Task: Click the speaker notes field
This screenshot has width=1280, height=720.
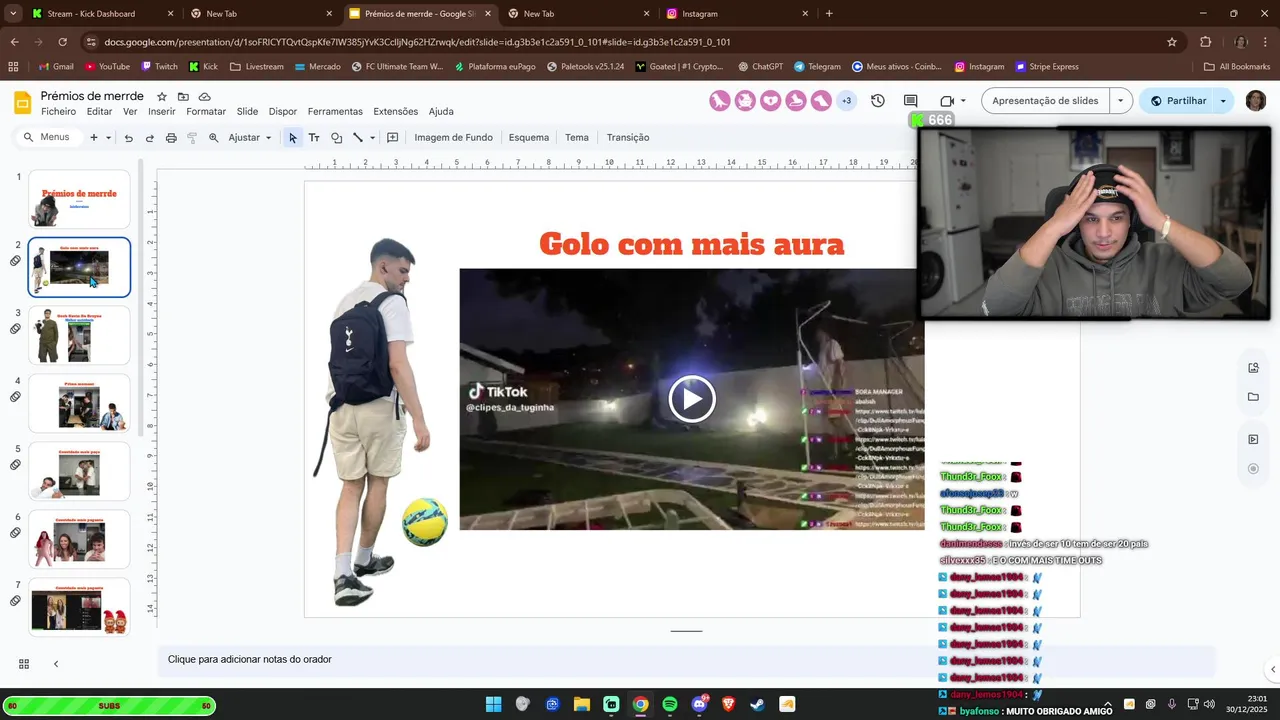Action: click(686, 660)
